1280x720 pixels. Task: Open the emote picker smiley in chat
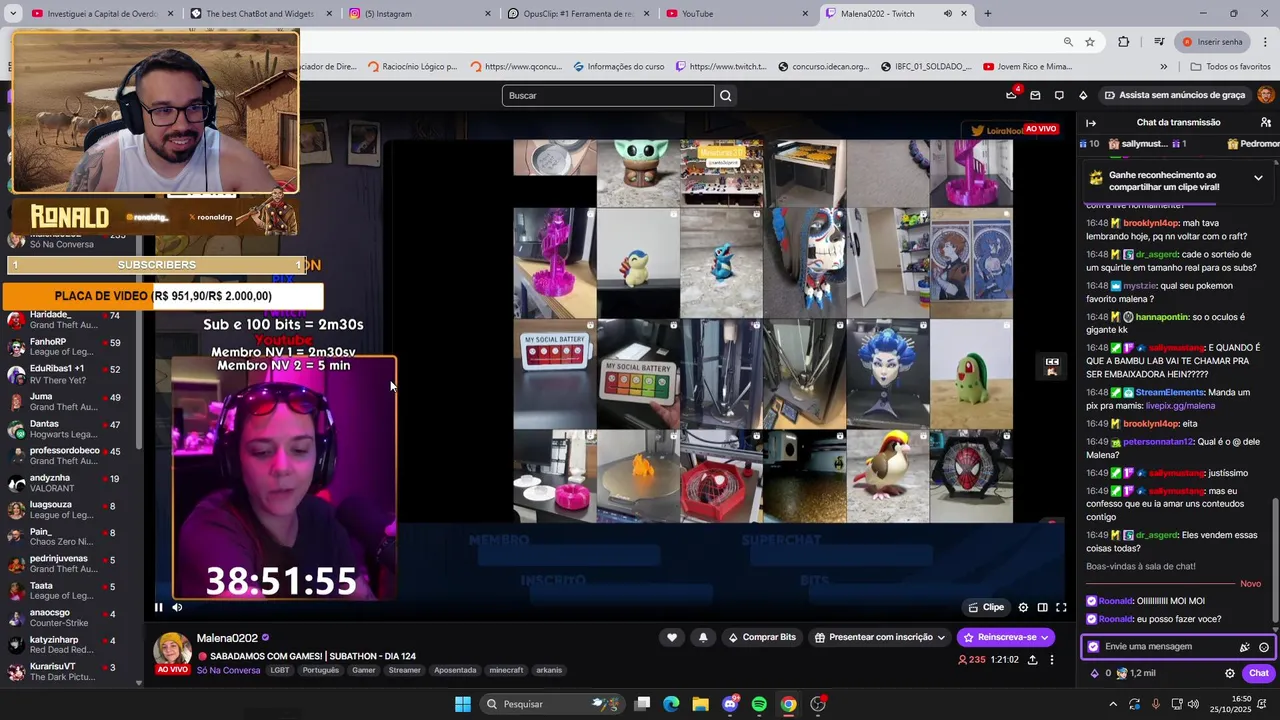click(1264, 647)
